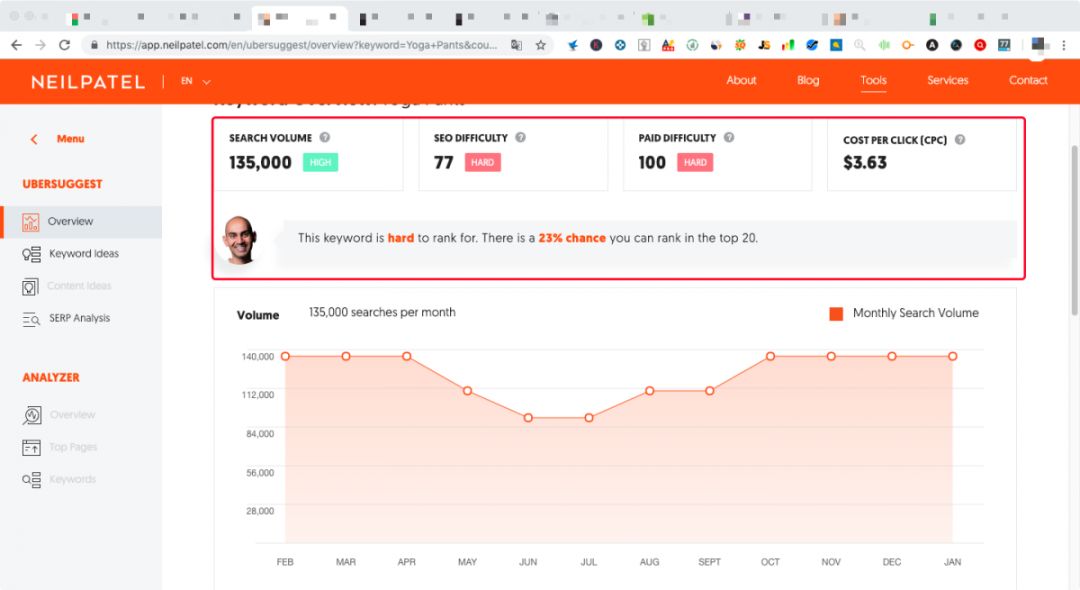Click the black circle letter A extension

(x=932, y=45)
